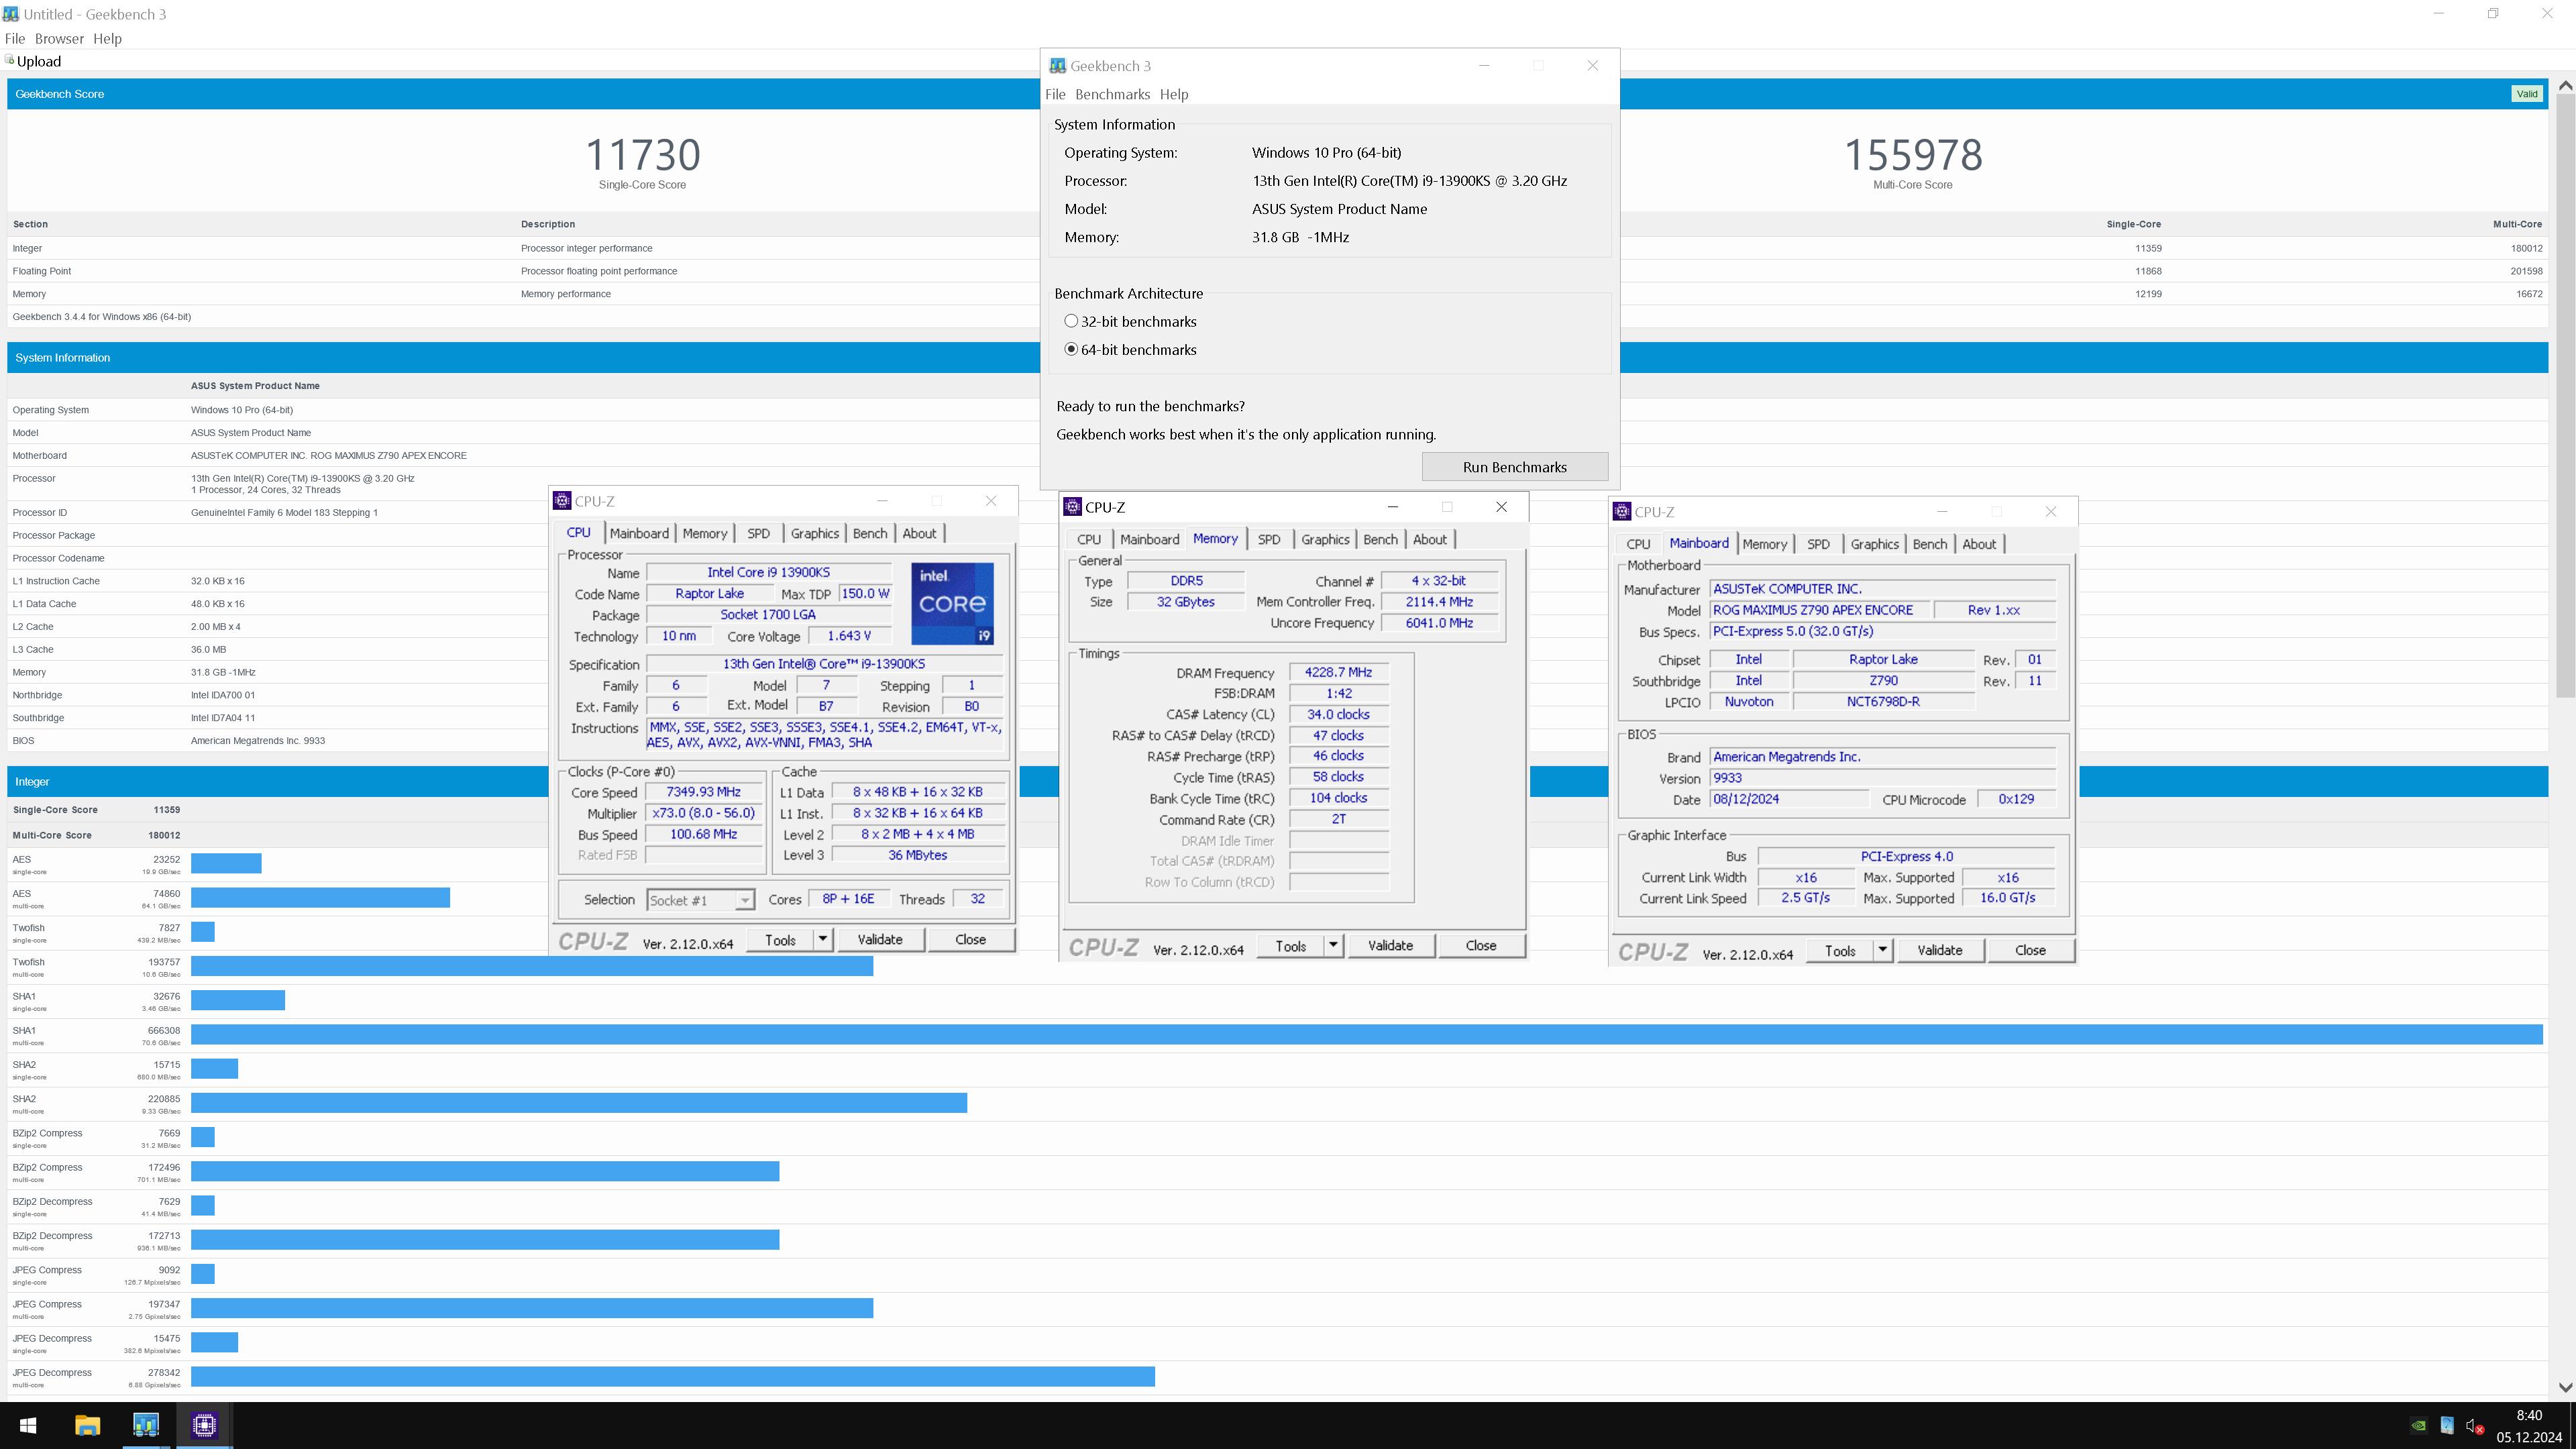2576x1449 pixels.
Task: Switch to Memory tab in CPU-Z CPU window
Action: point(705,533)
